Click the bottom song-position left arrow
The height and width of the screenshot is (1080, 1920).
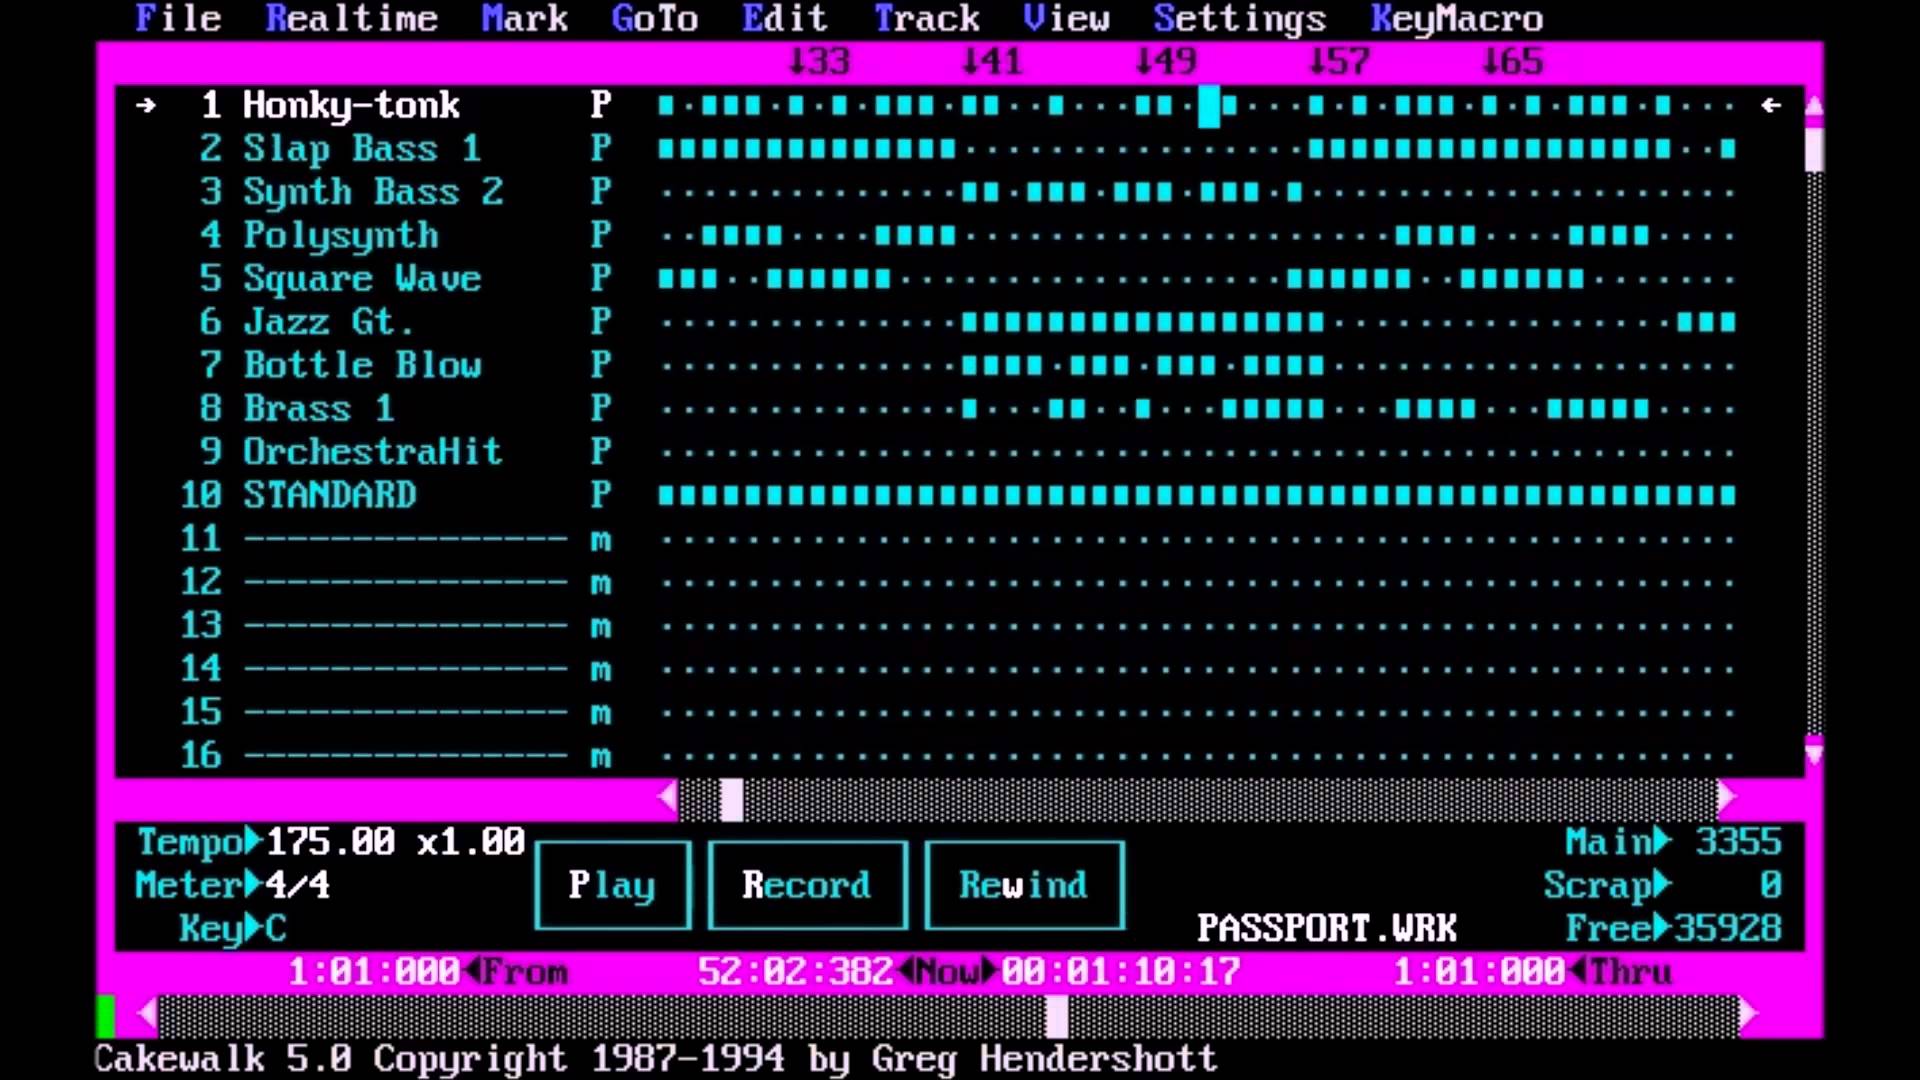tap(147, 1015)
